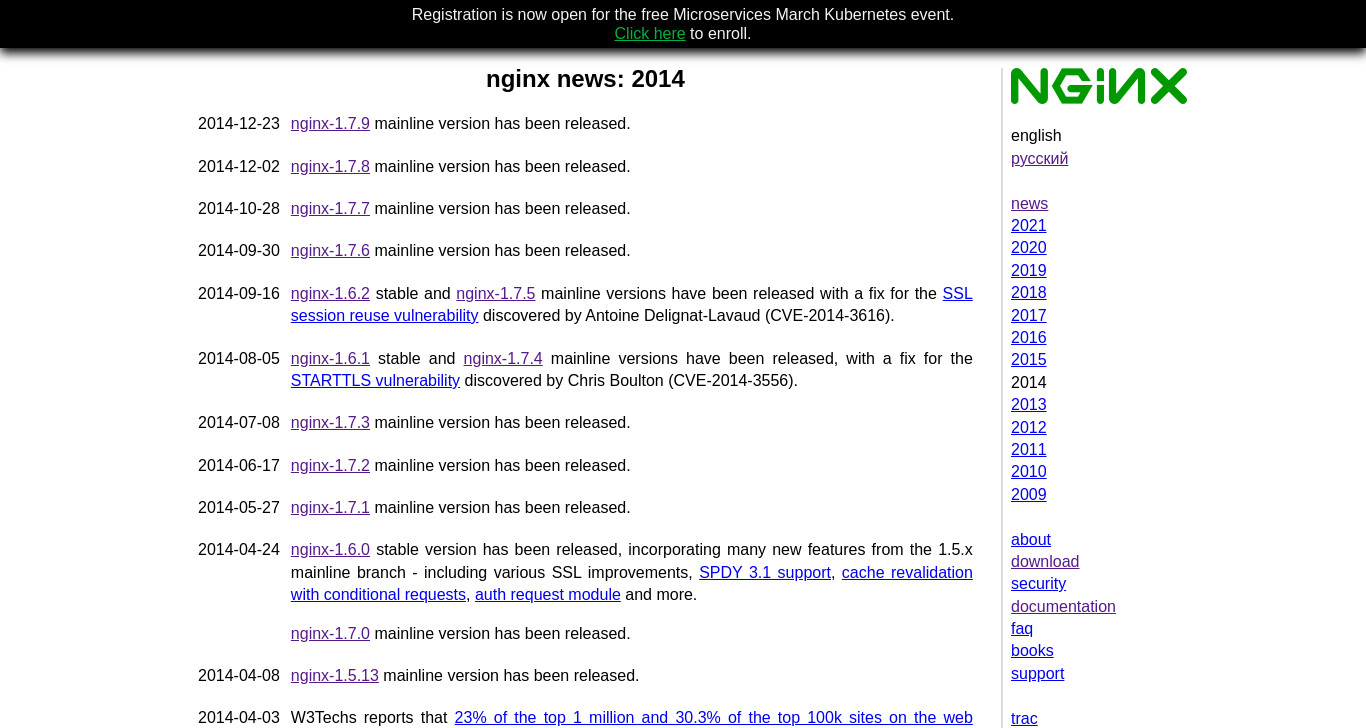This screenshot has width=1366, height=728.
Task: Open the 2020 news archive
Action: tap(1028, 248)
